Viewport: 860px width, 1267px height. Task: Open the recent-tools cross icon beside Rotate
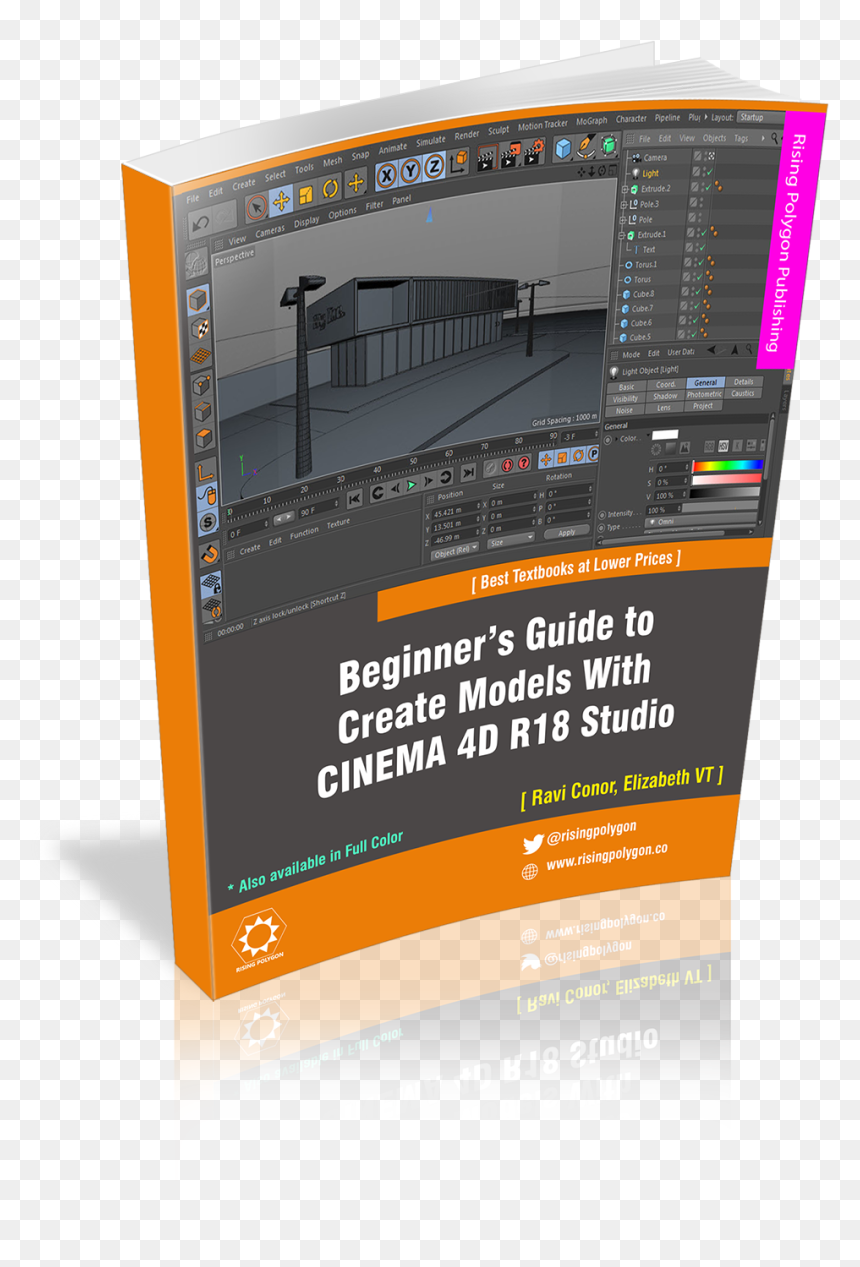[x=356, y=184]
